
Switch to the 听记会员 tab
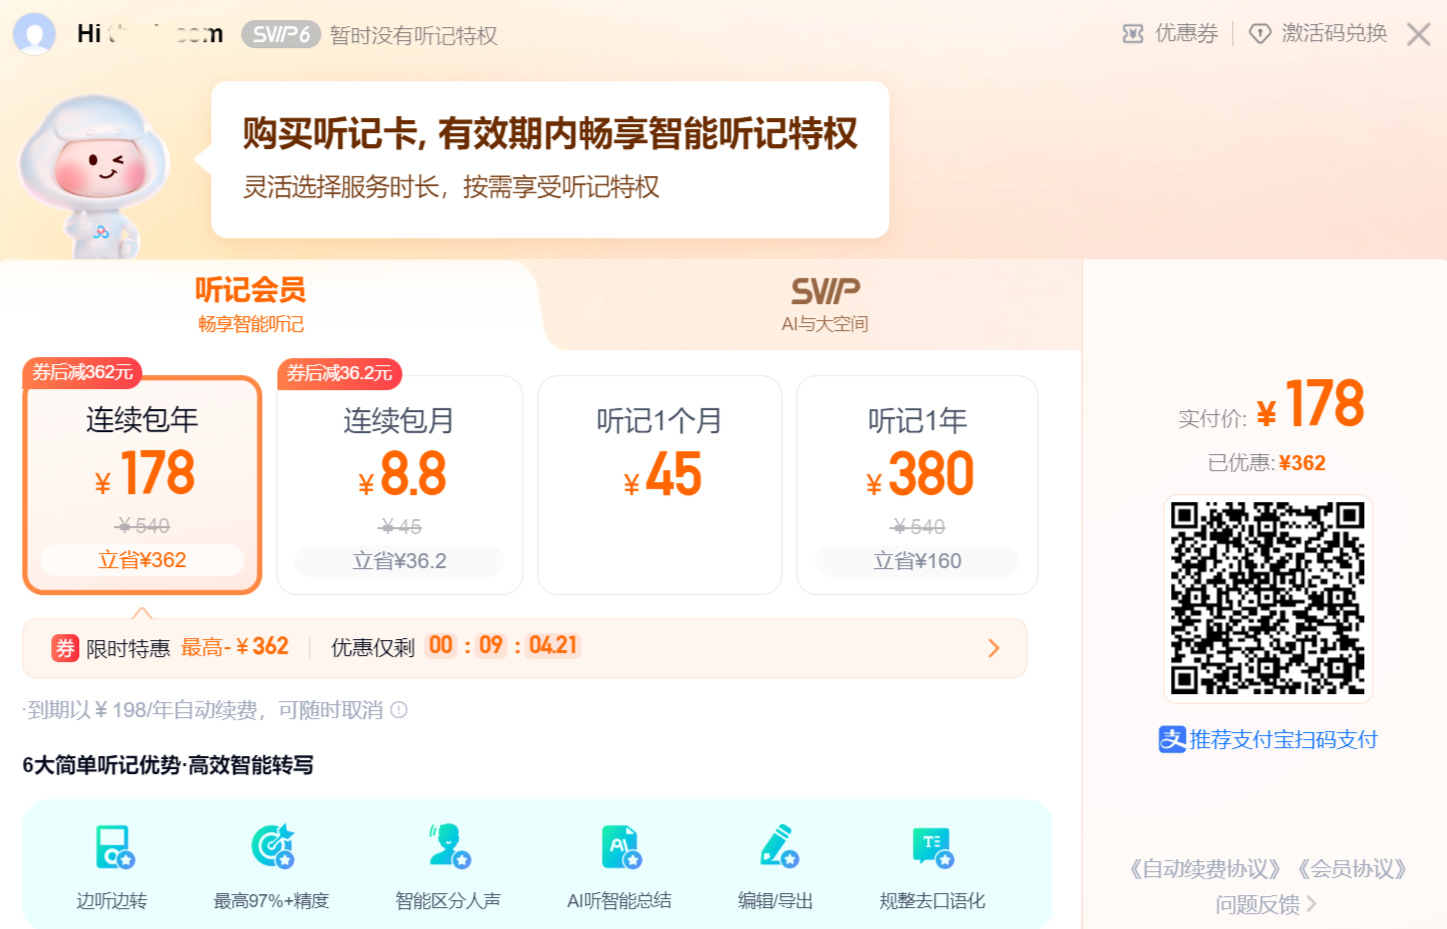pos(249,302)
